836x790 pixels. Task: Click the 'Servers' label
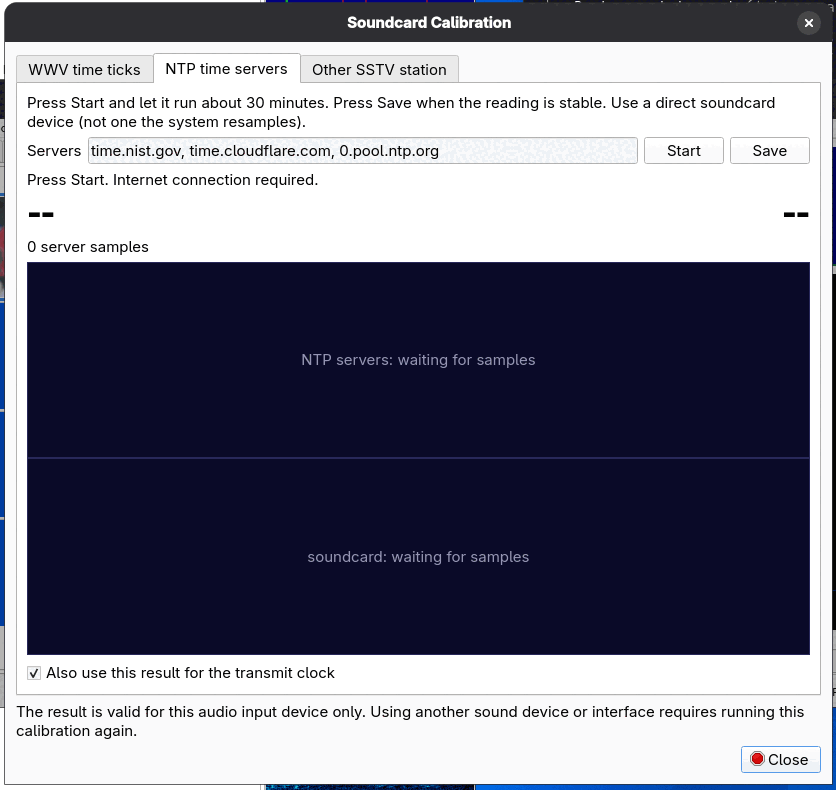click(x=54, y=151)
